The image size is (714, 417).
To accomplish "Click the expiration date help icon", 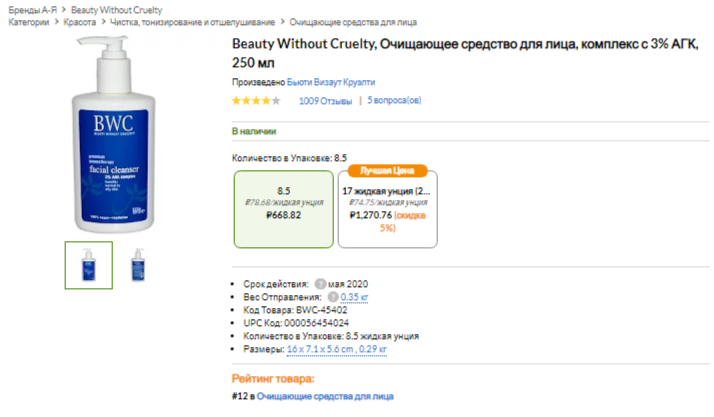I will coord(320,284).
